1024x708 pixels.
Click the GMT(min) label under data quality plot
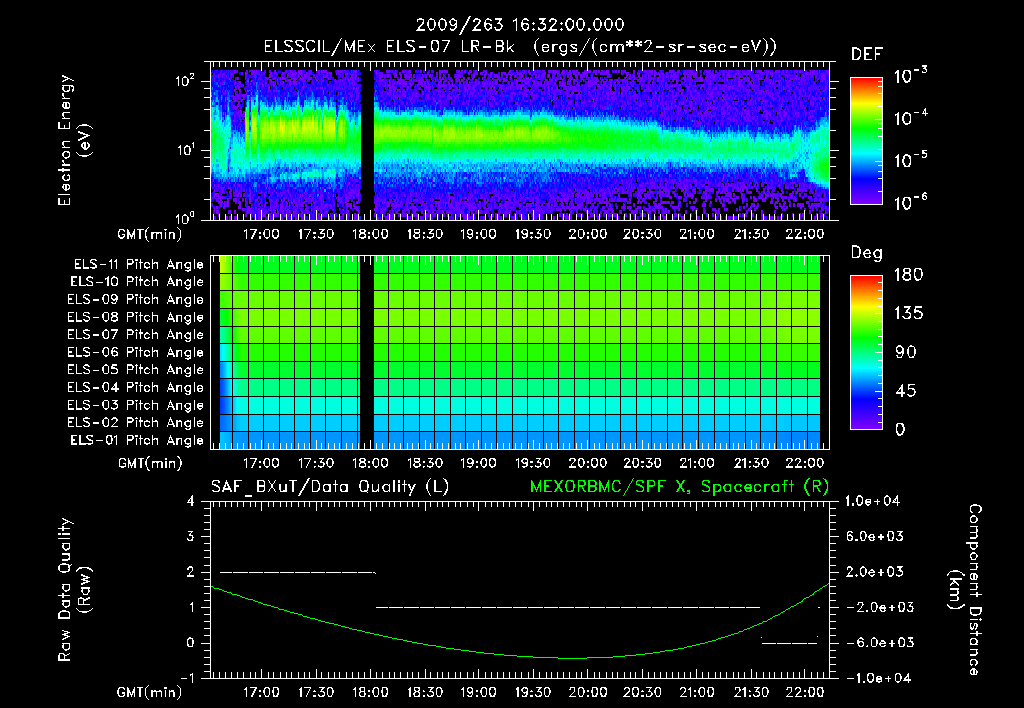150,692
